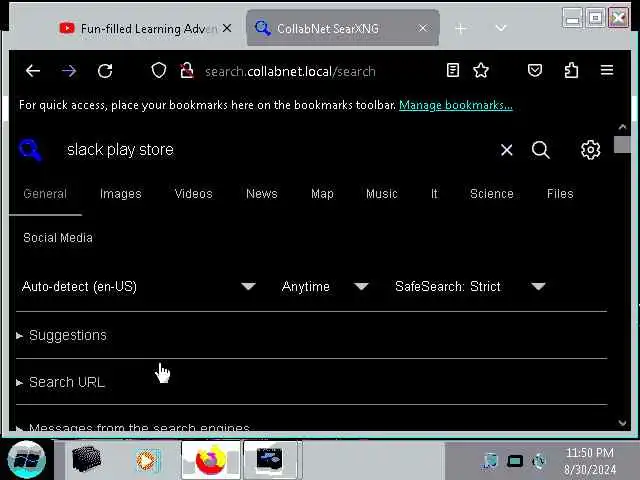This screenshot has height=480, width=640.
Task: Save the page to Pocket
Action: (x=535, y=70)
